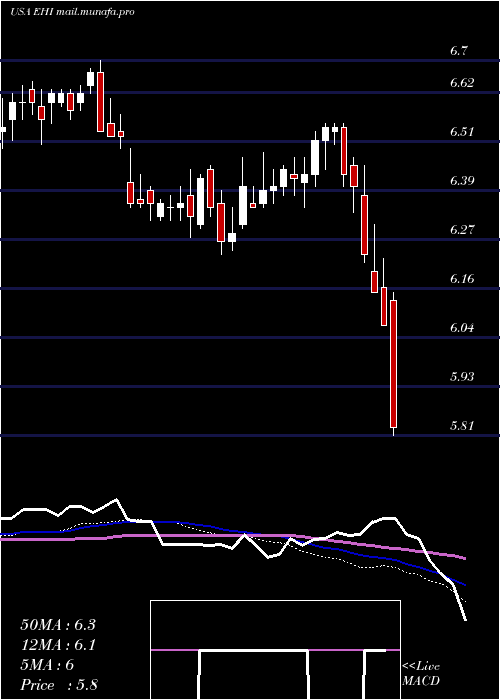Click the 'USA EHI mail.munafa.pro' chart title

72,12
